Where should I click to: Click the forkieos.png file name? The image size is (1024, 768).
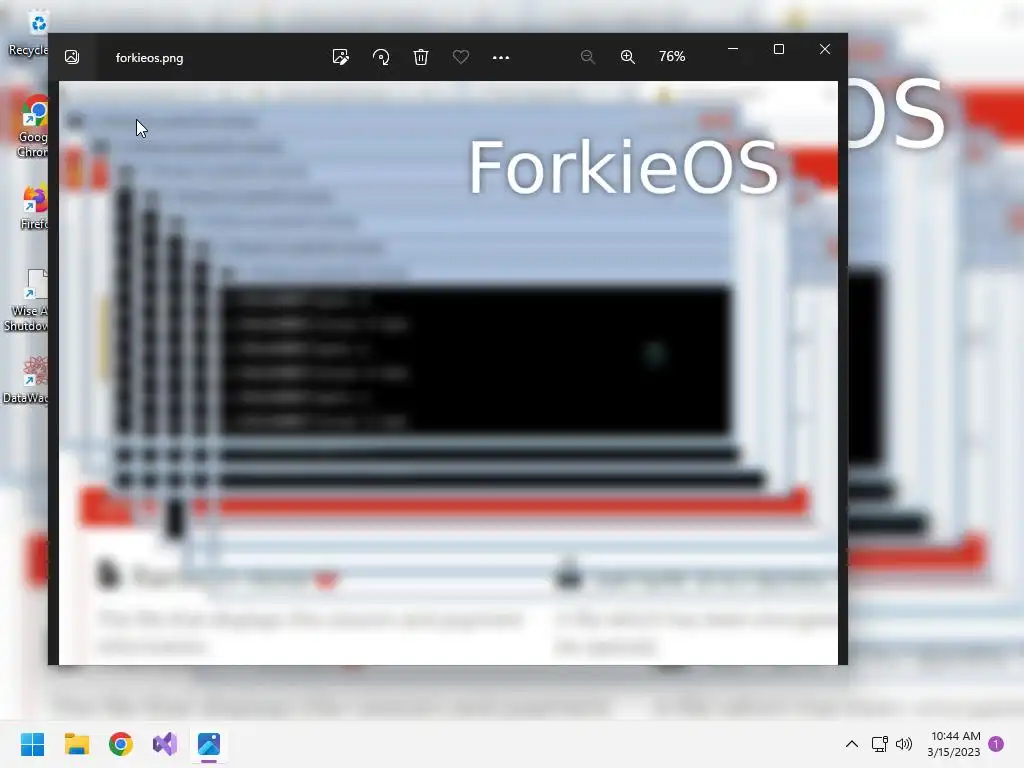click(x=150, y=57)
